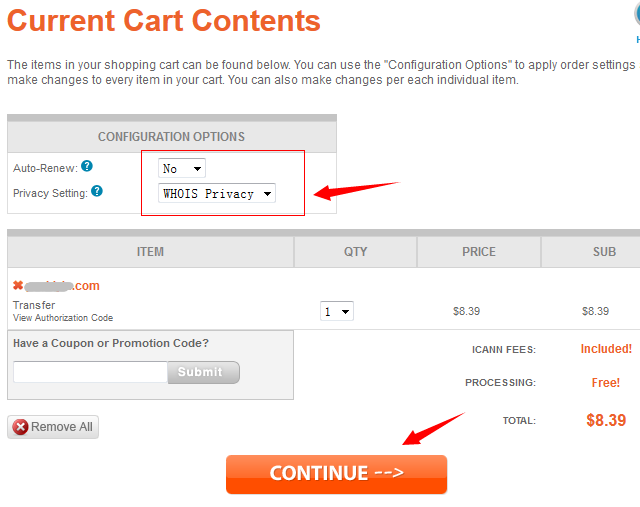Click the orange CONTINUE button
The image size is (640, 507).
click(336, 474)
